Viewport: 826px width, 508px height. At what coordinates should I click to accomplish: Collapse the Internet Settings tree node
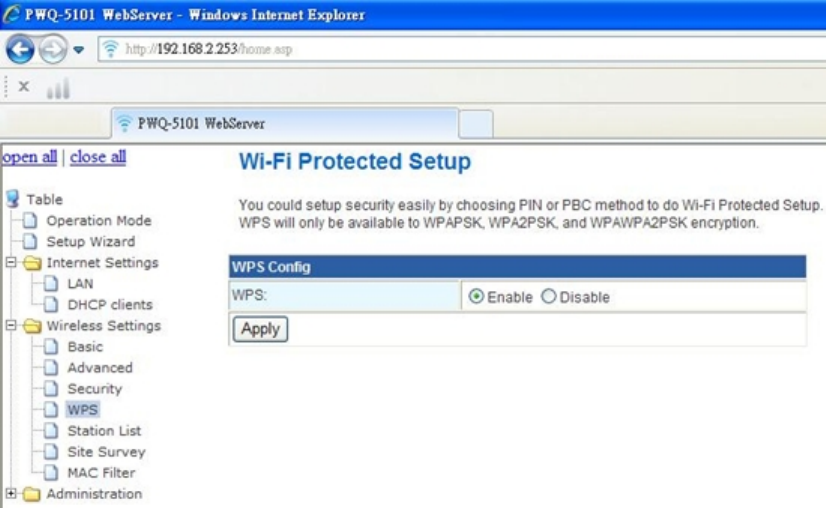pos(11,263)
